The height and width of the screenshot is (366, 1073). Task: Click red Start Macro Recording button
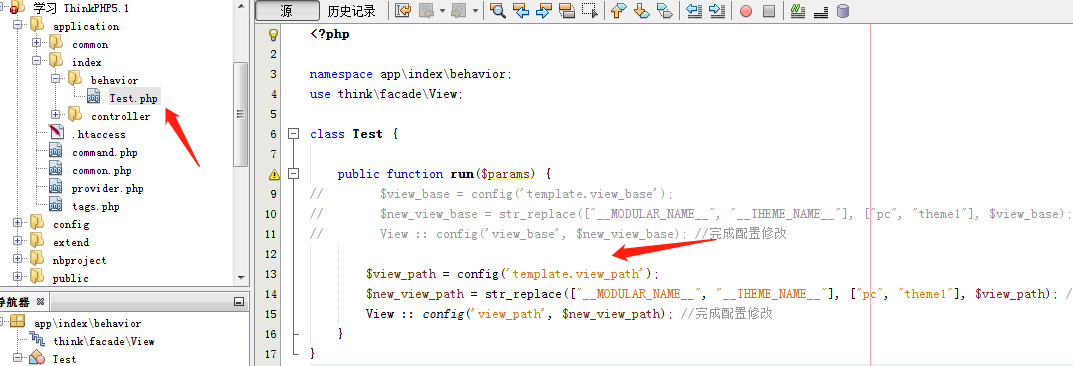pos(746,11)
